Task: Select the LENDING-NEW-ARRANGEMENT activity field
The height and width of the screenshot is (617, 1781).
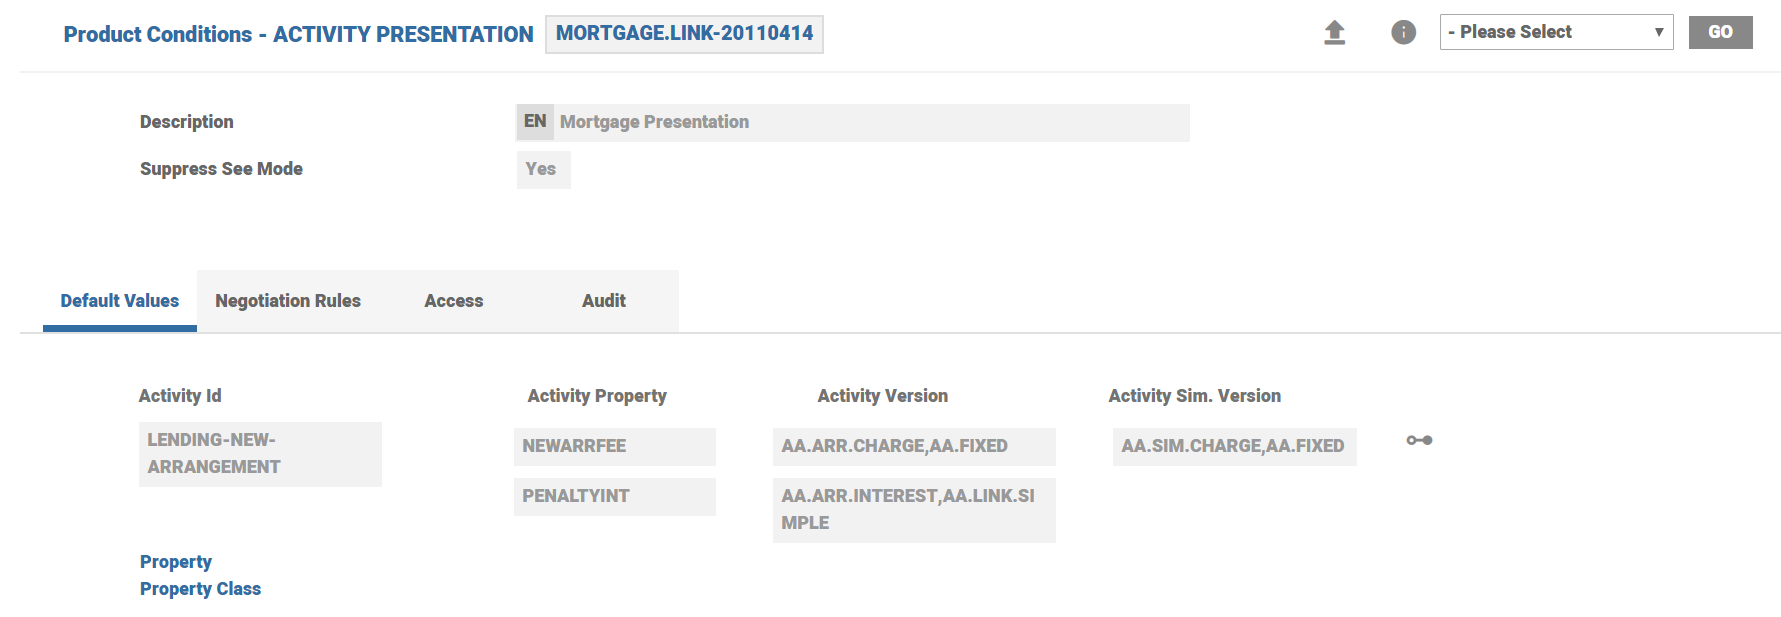Action: pyautogui.click(x=260, y=454)
